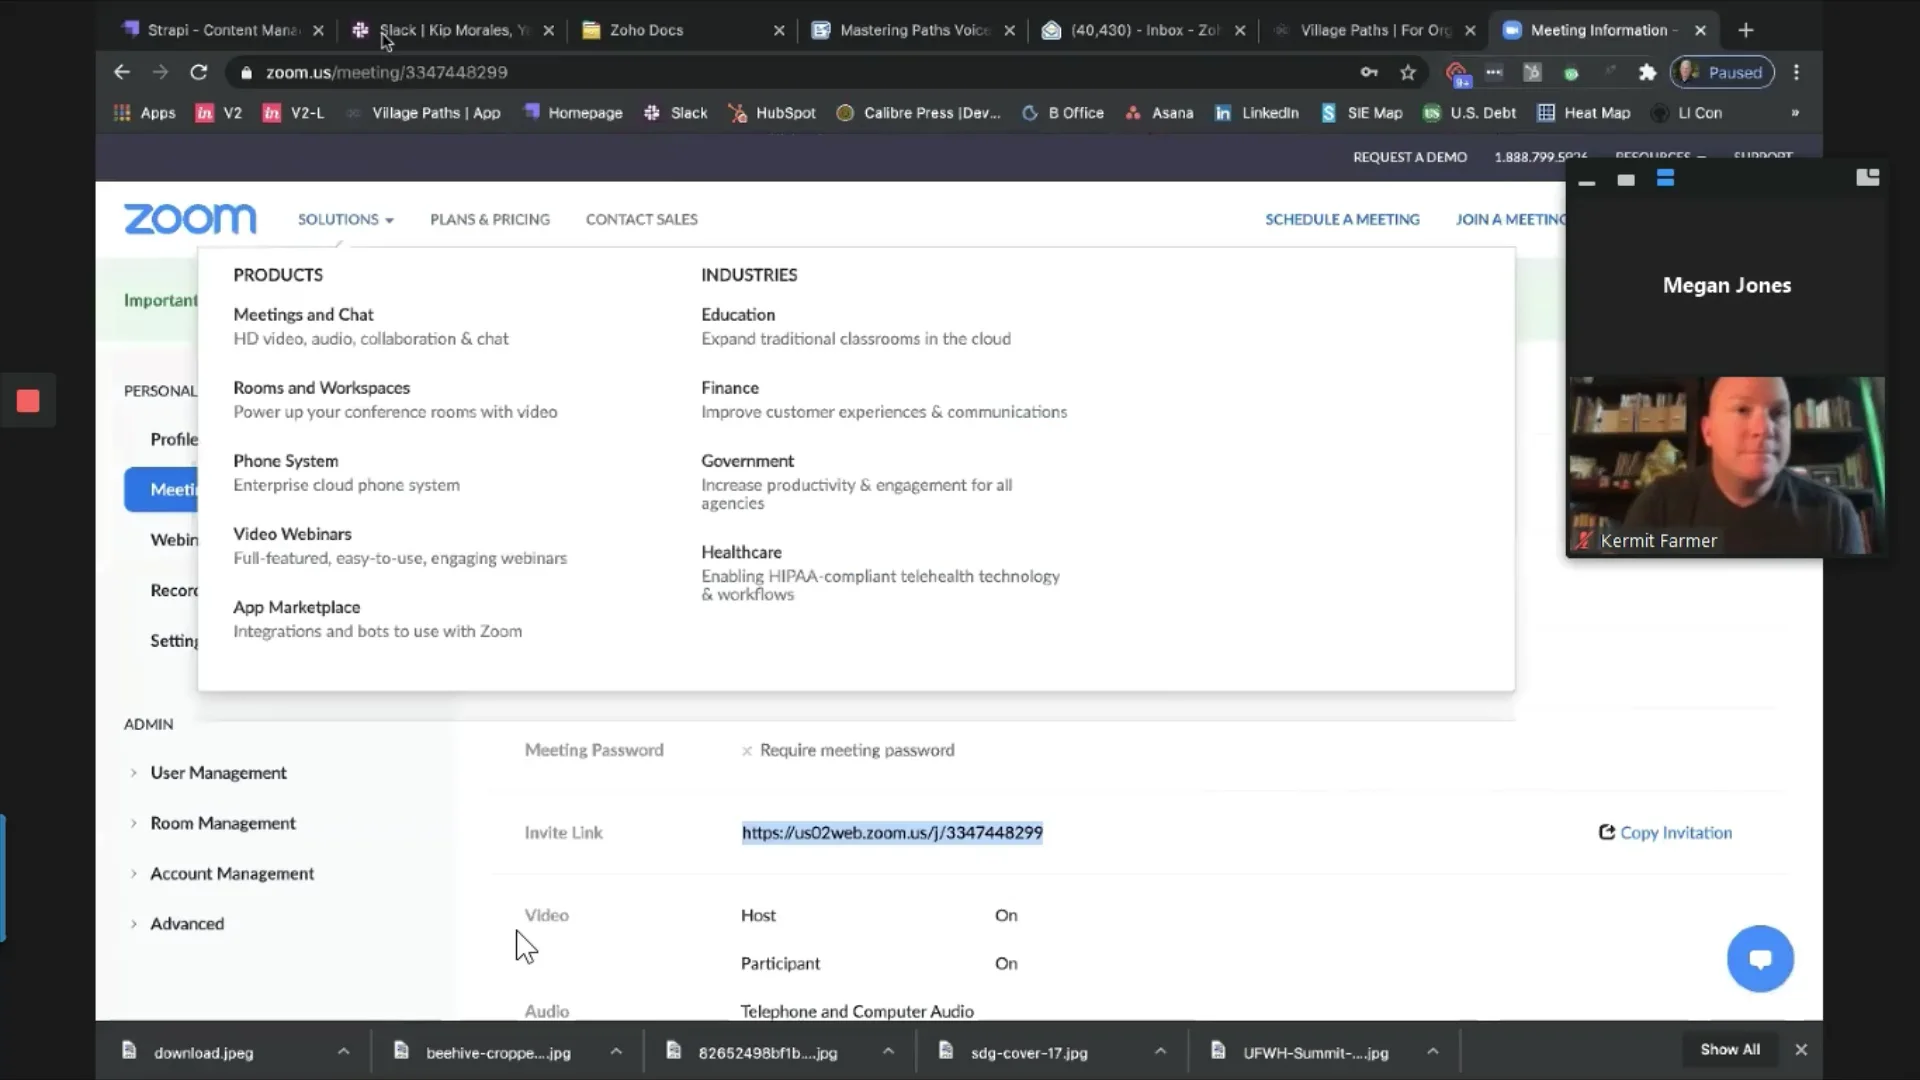Switch to Strapi Content Manager tab
The height and width of the screenshot is (1080, 1920).
(223, 30)
